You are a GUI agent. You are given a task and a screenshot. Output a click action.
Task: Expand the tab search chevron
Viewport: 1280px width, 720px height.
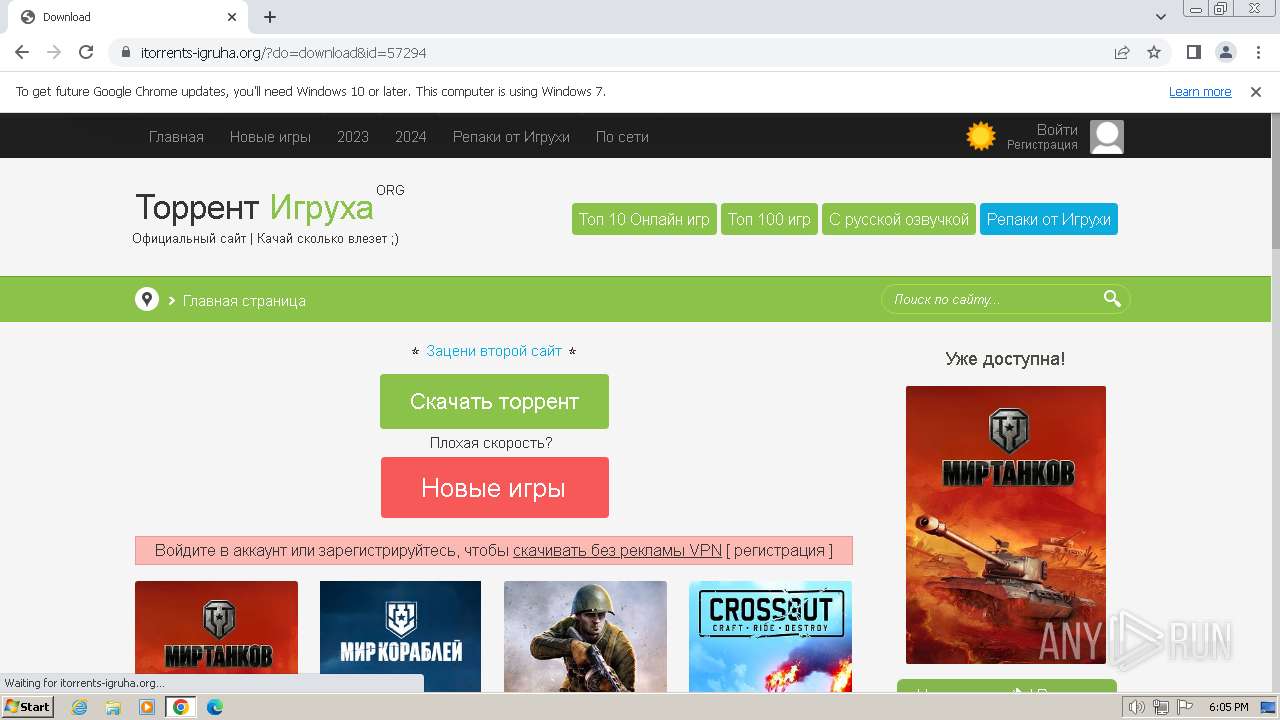tap(1161, 17)
